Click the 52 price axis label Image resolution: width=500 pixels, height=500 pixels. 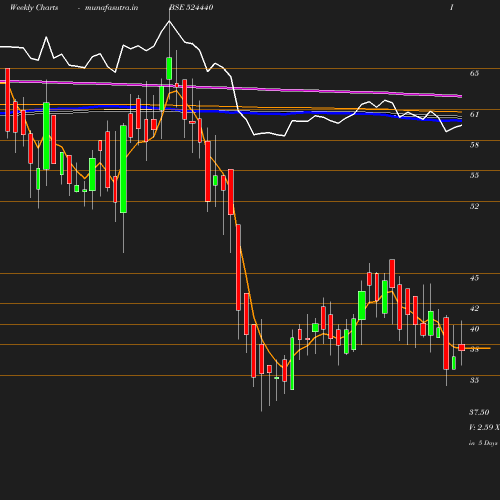point(474,206)
